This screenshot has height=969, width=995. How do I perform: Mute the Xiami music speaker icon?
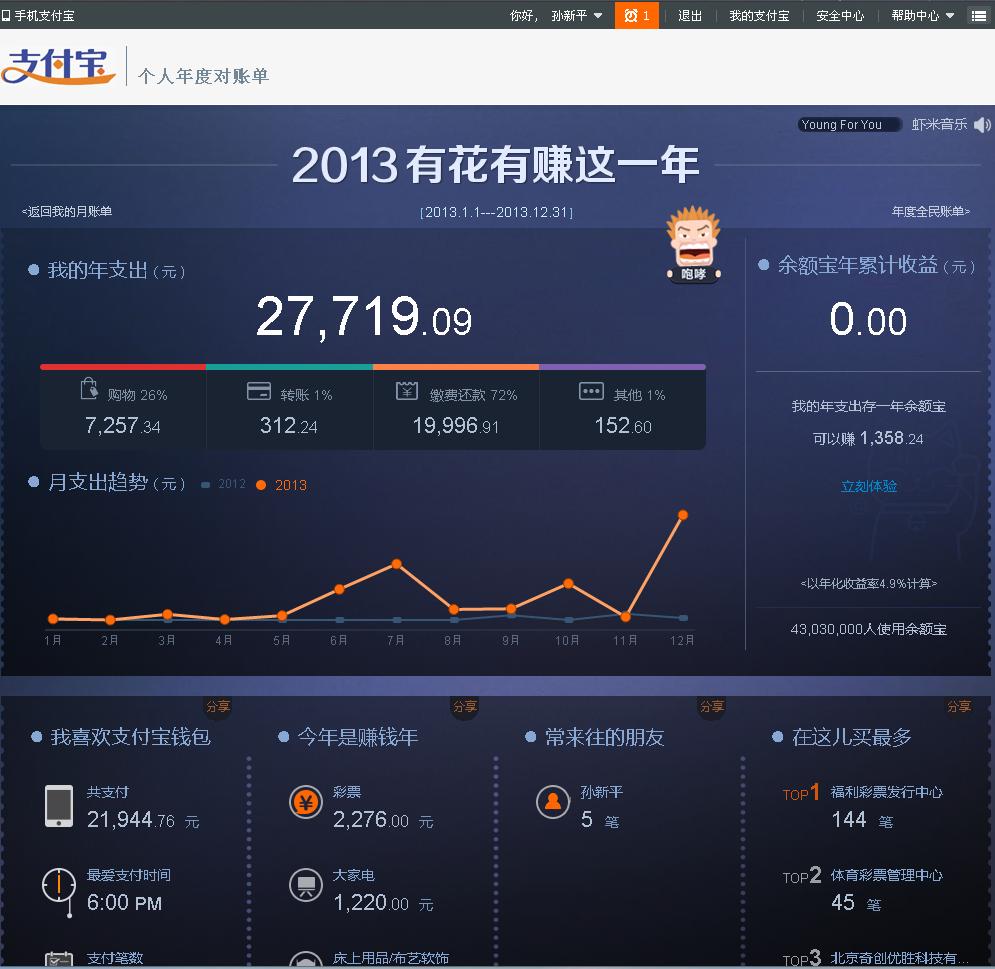[x=982, y=125]
